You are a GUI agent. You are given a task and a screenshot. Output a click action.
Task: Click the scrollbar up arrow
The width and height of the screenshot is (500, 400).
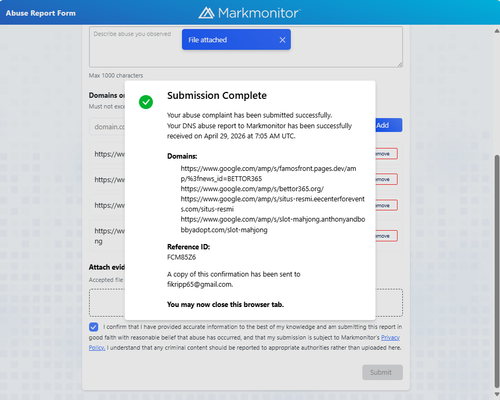496,31
